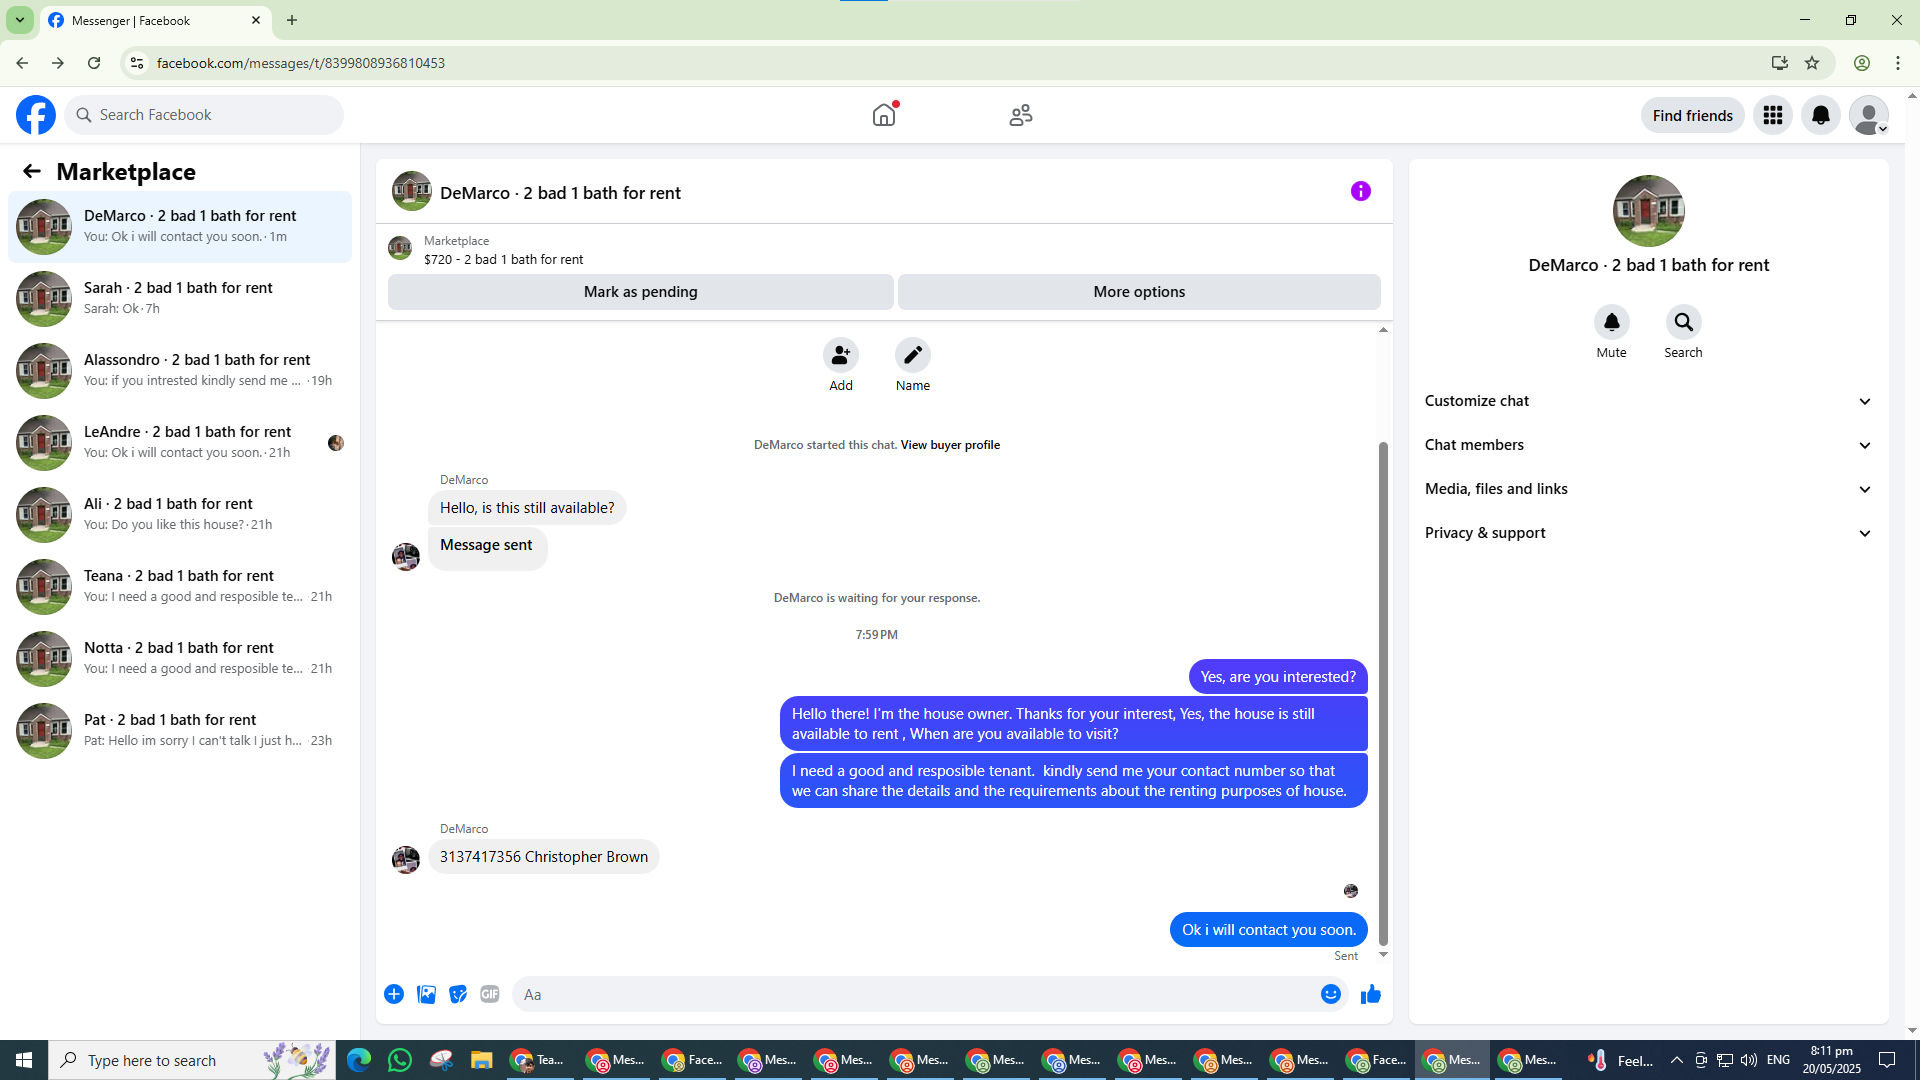The height and width of the screenshot is (1080, 1920).
Task: Open Sarah's rental conversation
Action: [180, 298]
